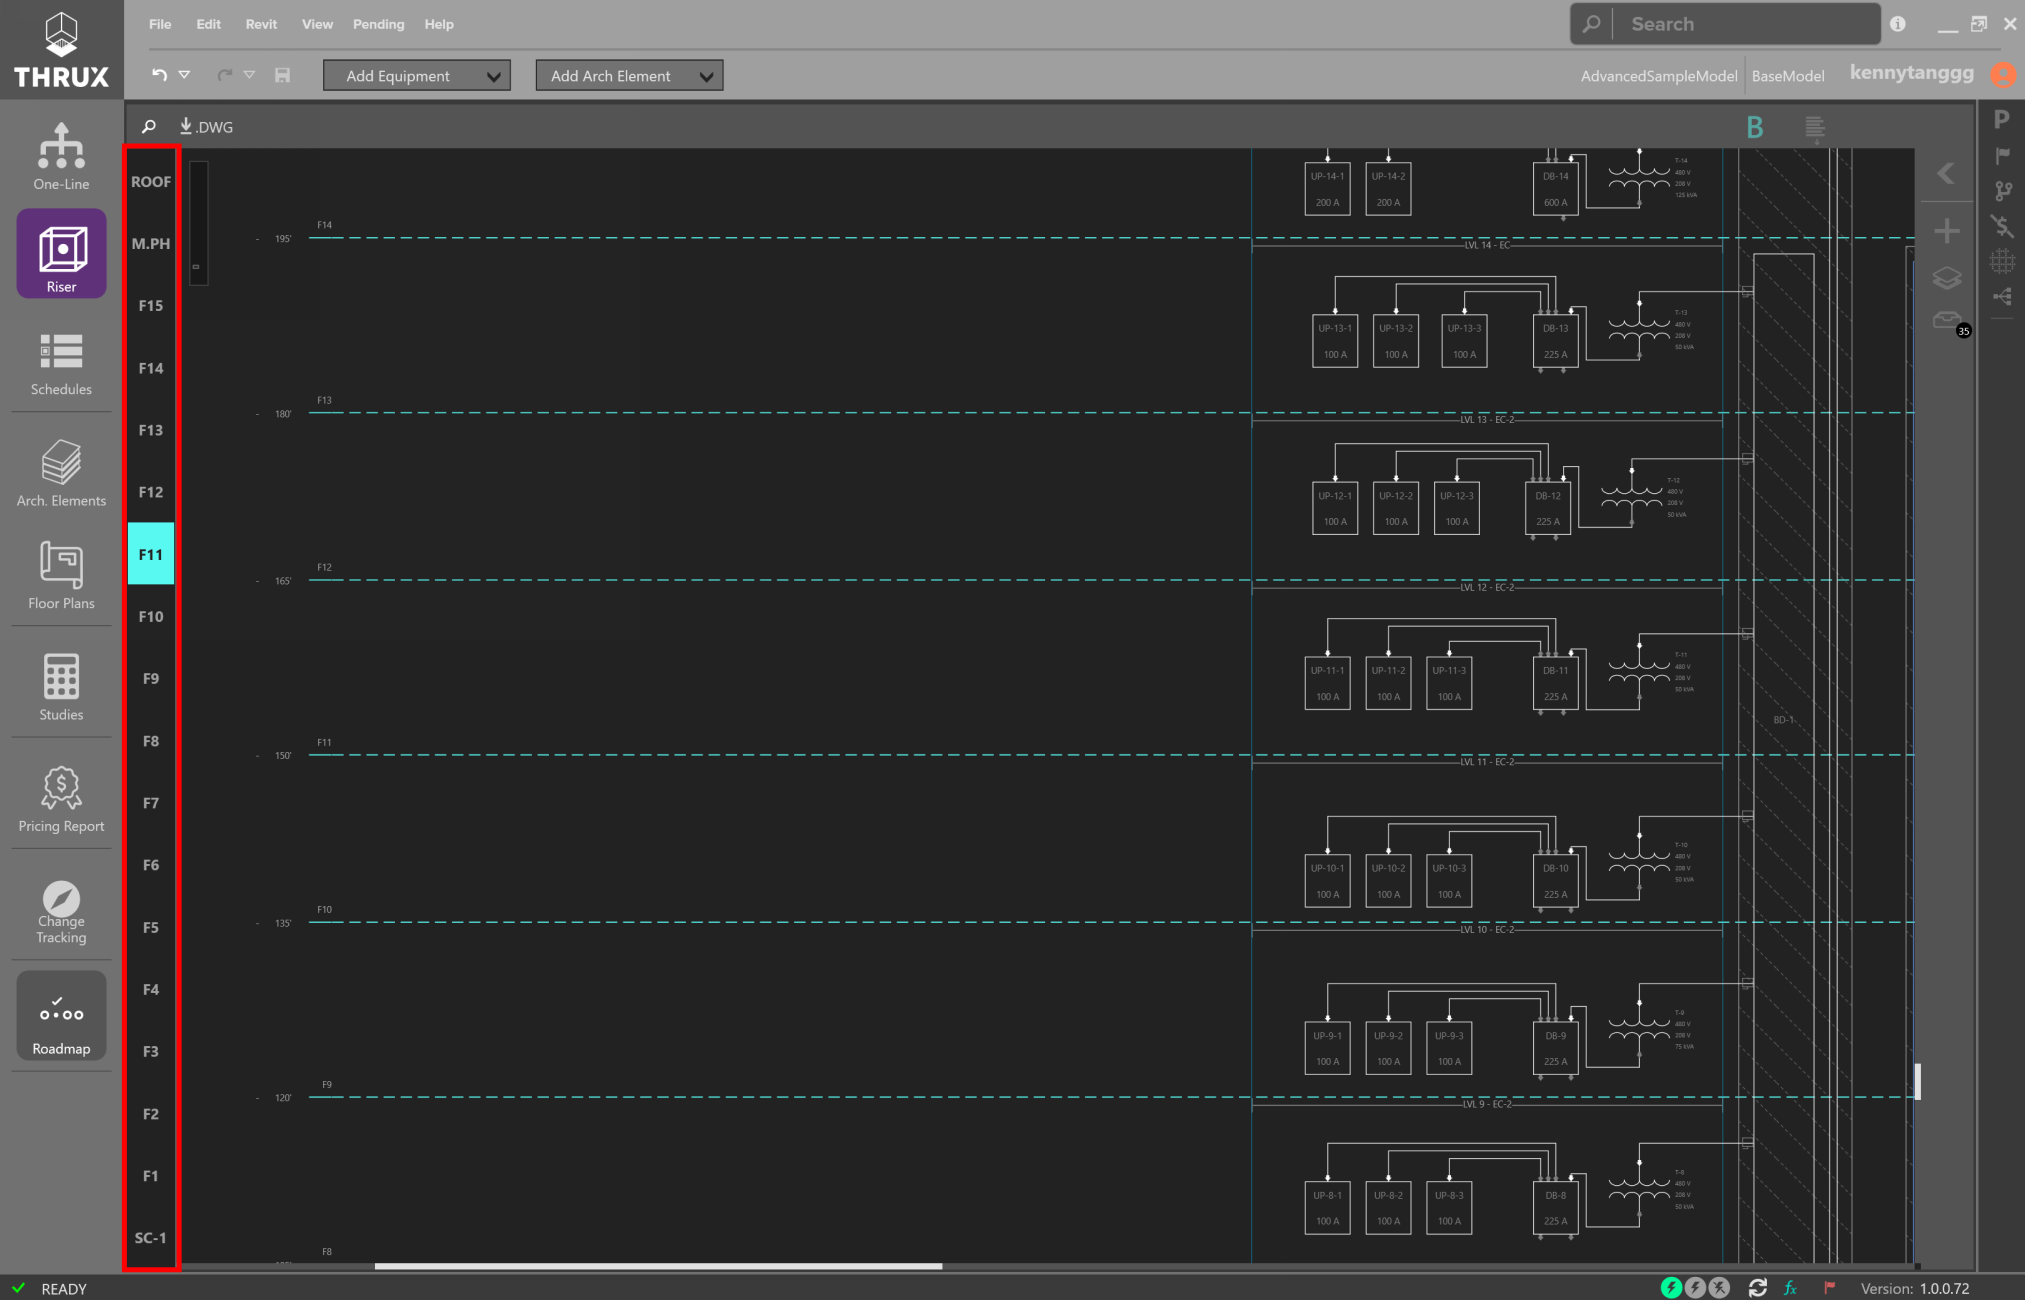Expand the undo history dropdown arrow
The height and width of the screenshot is (1300, 2025).
coord(184,75)
